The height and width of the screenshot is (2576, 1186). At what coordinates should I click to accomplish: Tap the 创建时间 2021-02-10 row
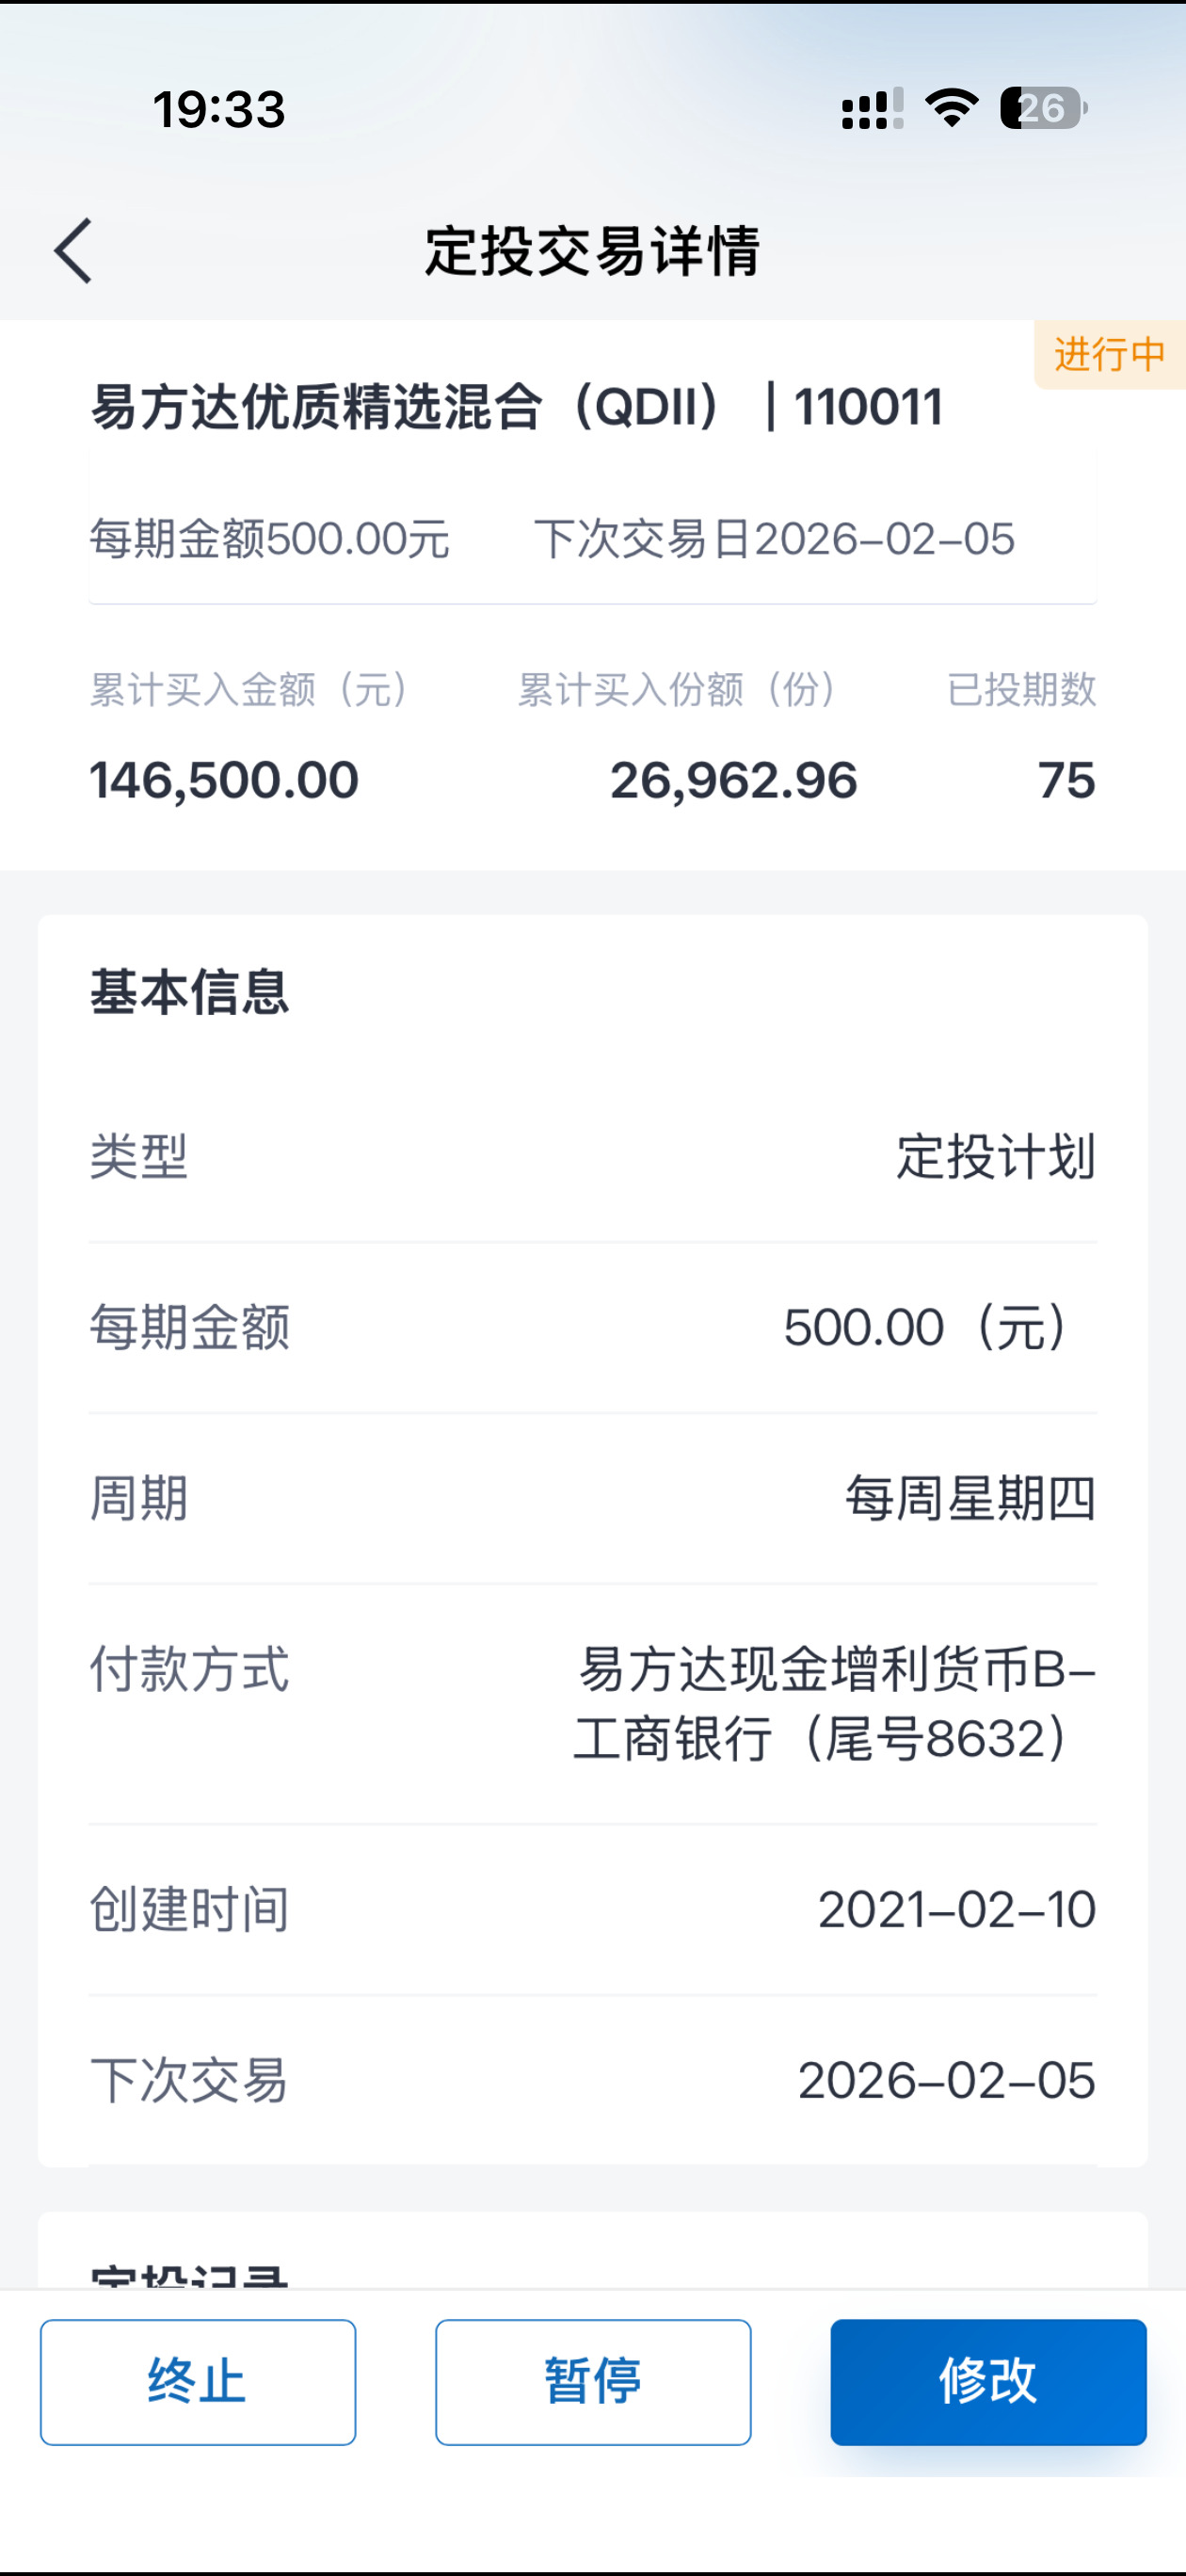click(x=592, y=1909)
